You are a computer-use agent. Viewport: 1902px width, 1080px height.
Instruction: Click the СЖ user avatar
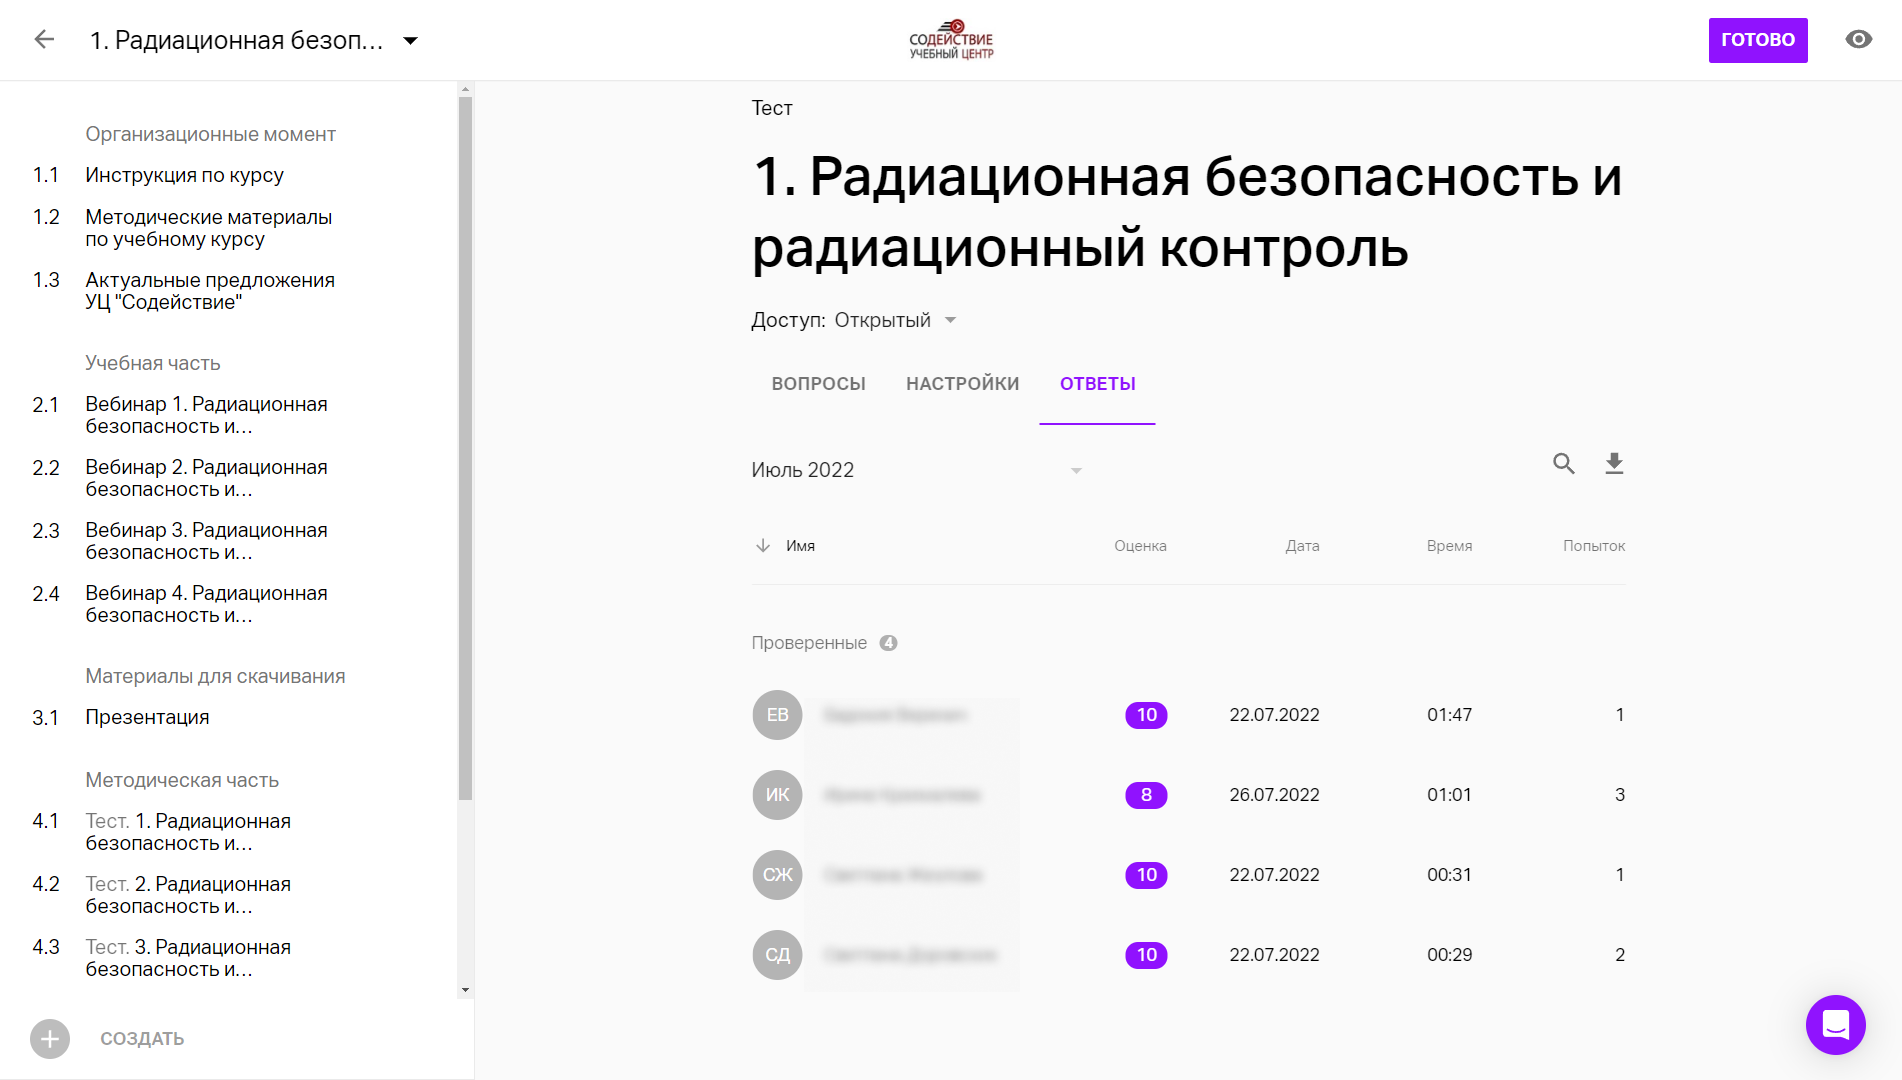pyautogui.click(x=777, y=875)
